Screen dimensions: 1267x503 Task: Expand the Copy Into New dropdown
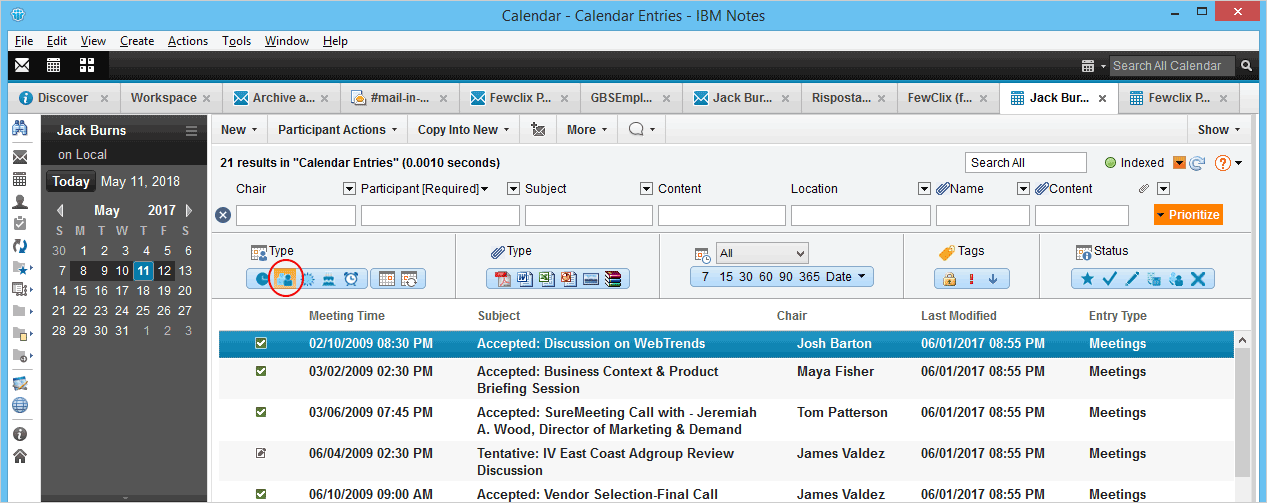click(x=464, y=130)
